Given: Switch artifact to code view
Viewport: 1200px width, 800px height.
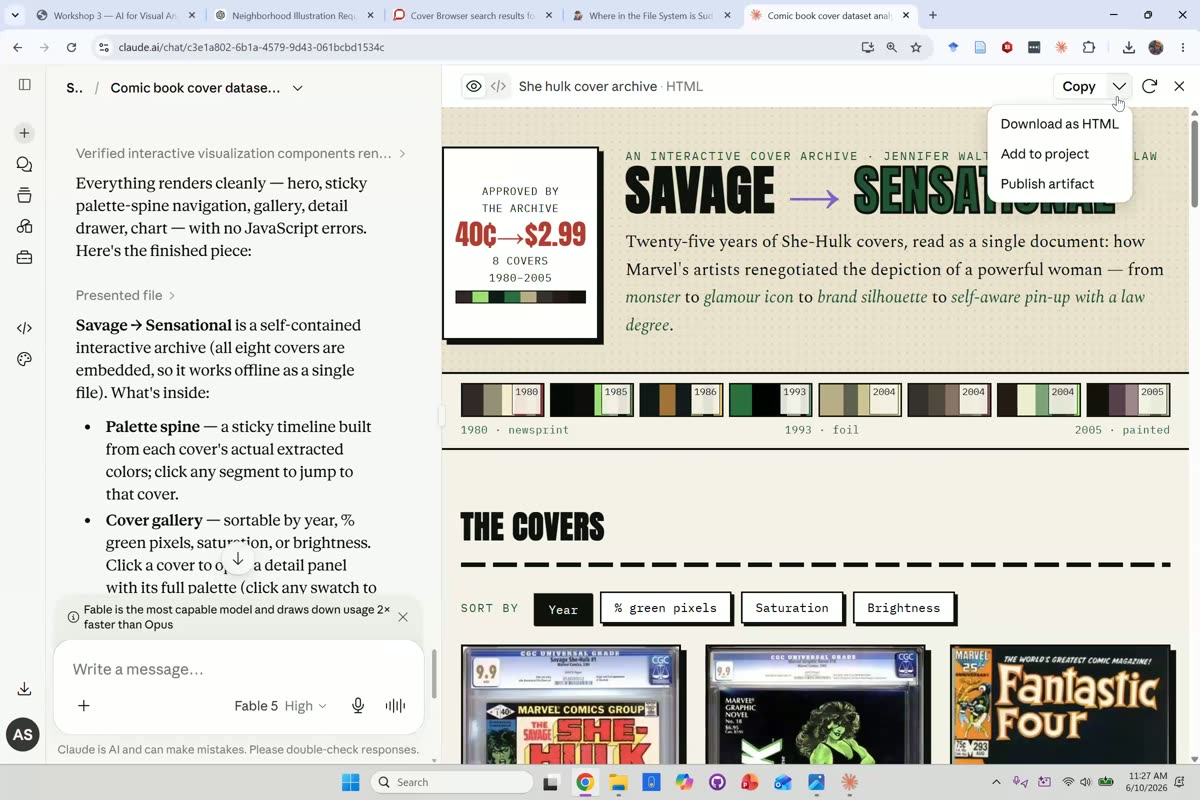Looking at the screenshot, I should pos(498,86).
